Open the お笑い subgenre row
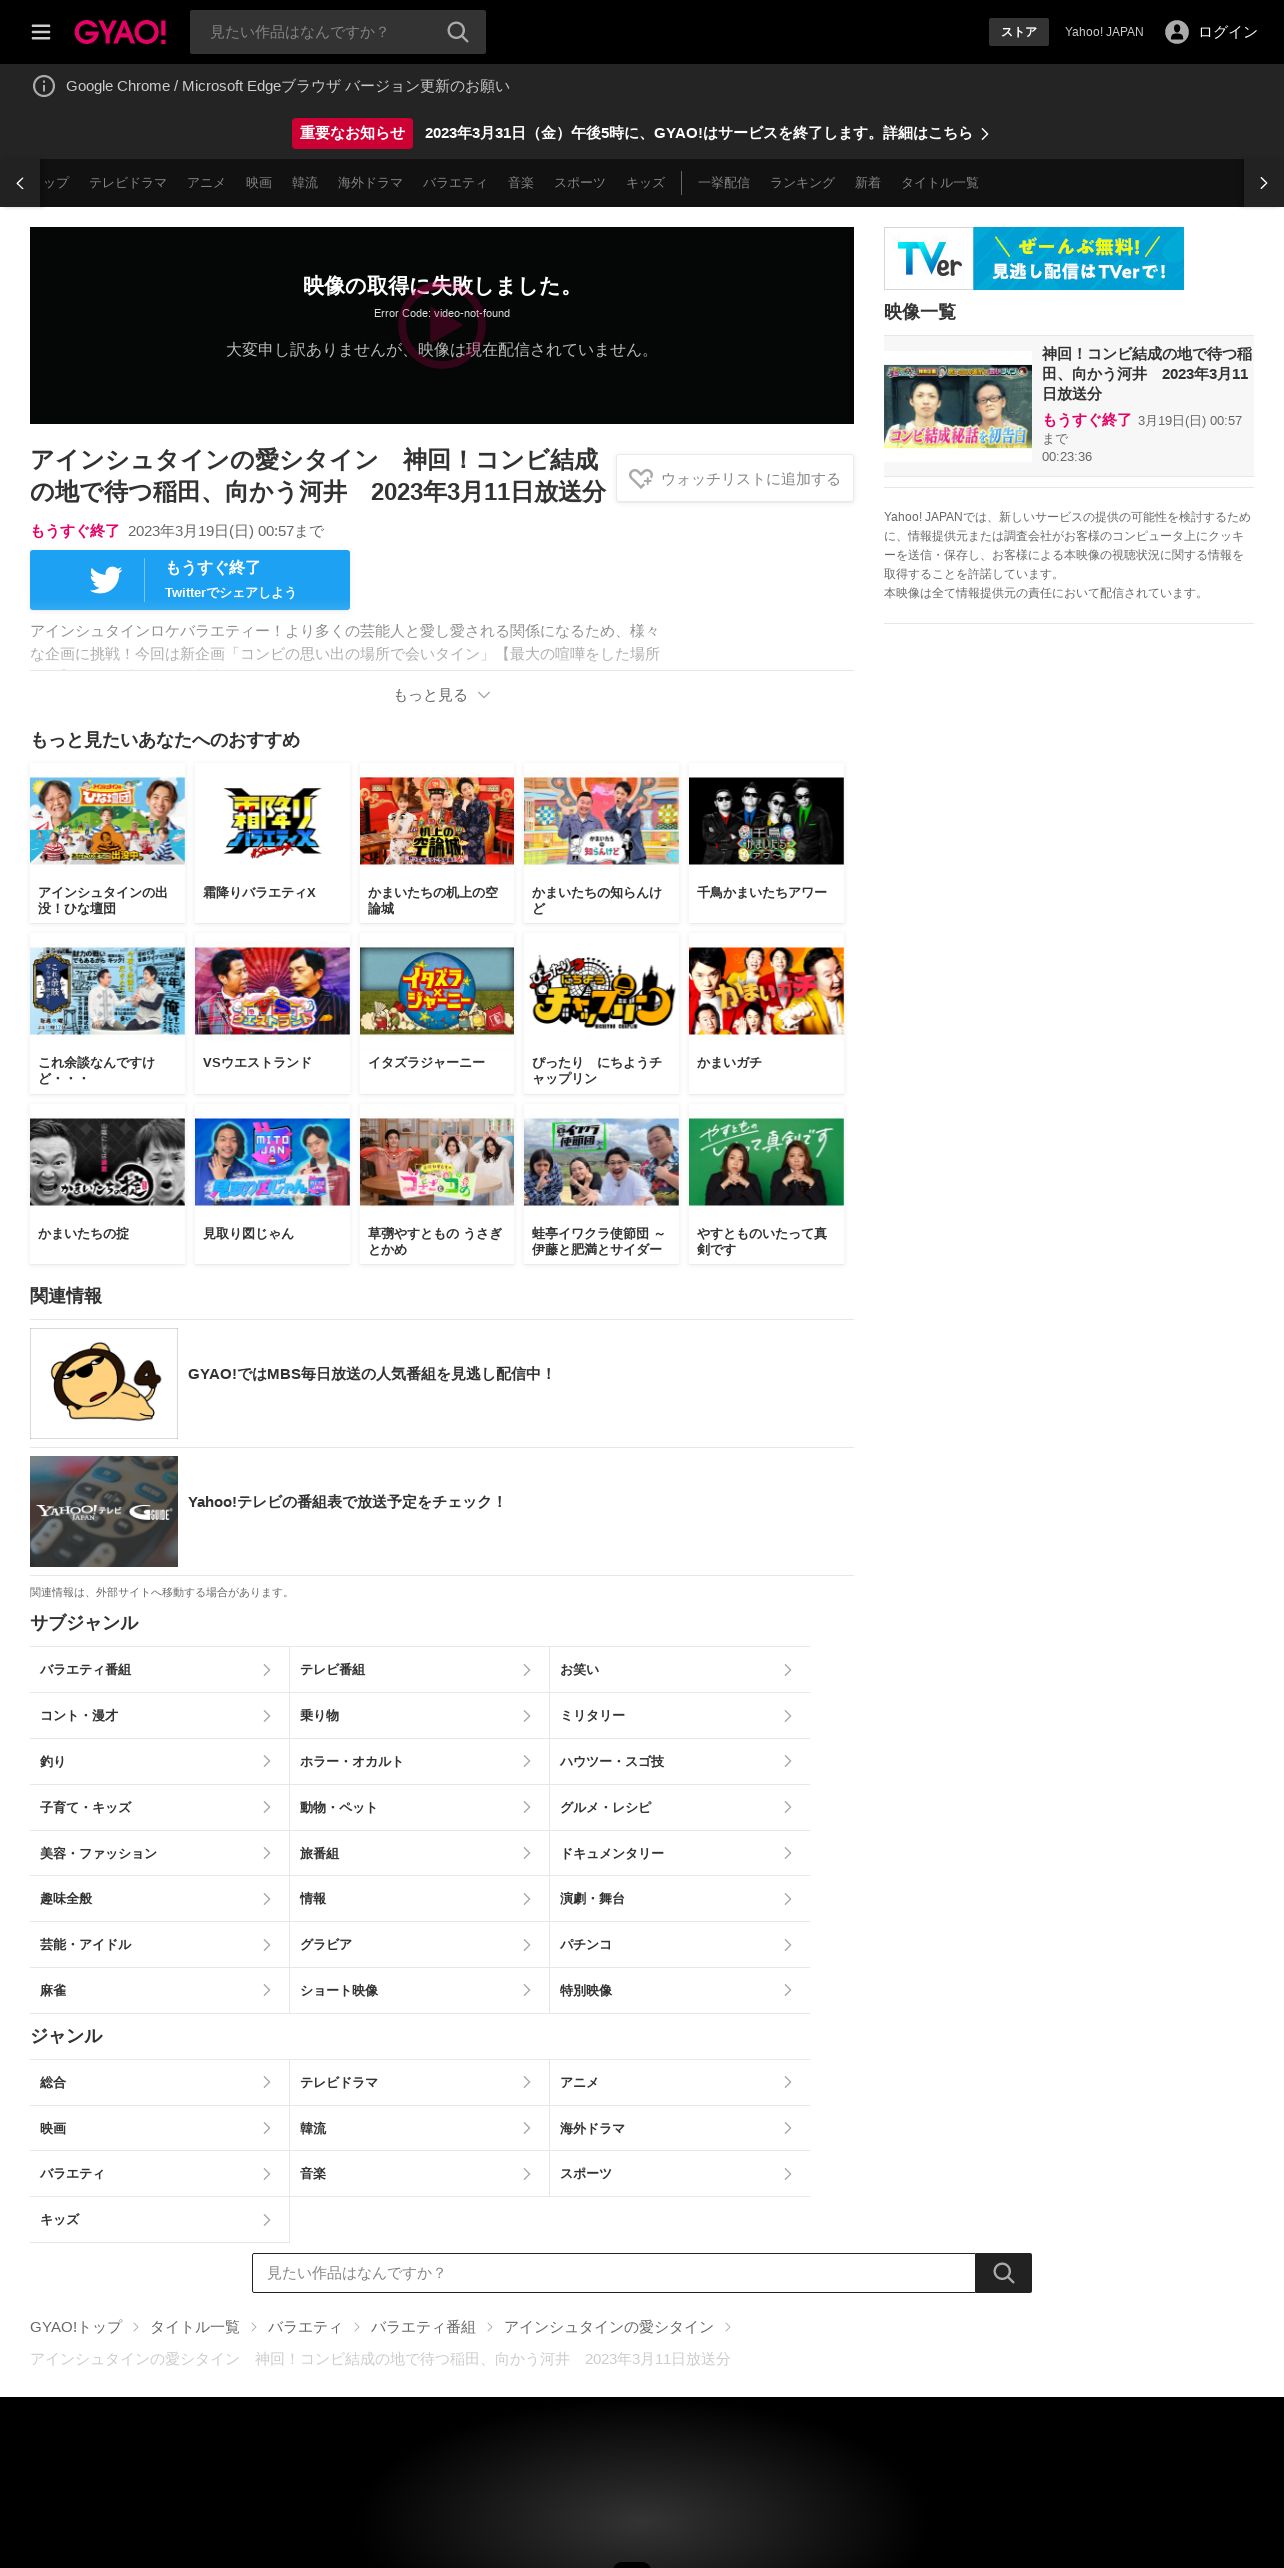 click(680, 1670)
